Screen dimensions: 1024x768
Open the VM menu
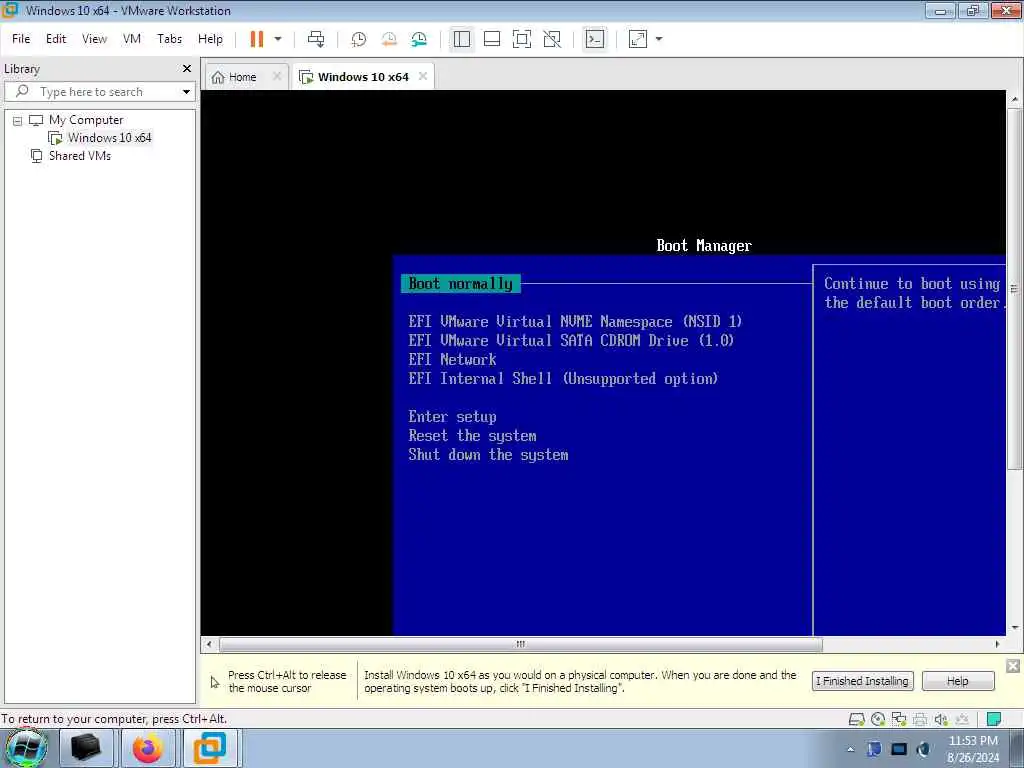(x=132, y=39)
